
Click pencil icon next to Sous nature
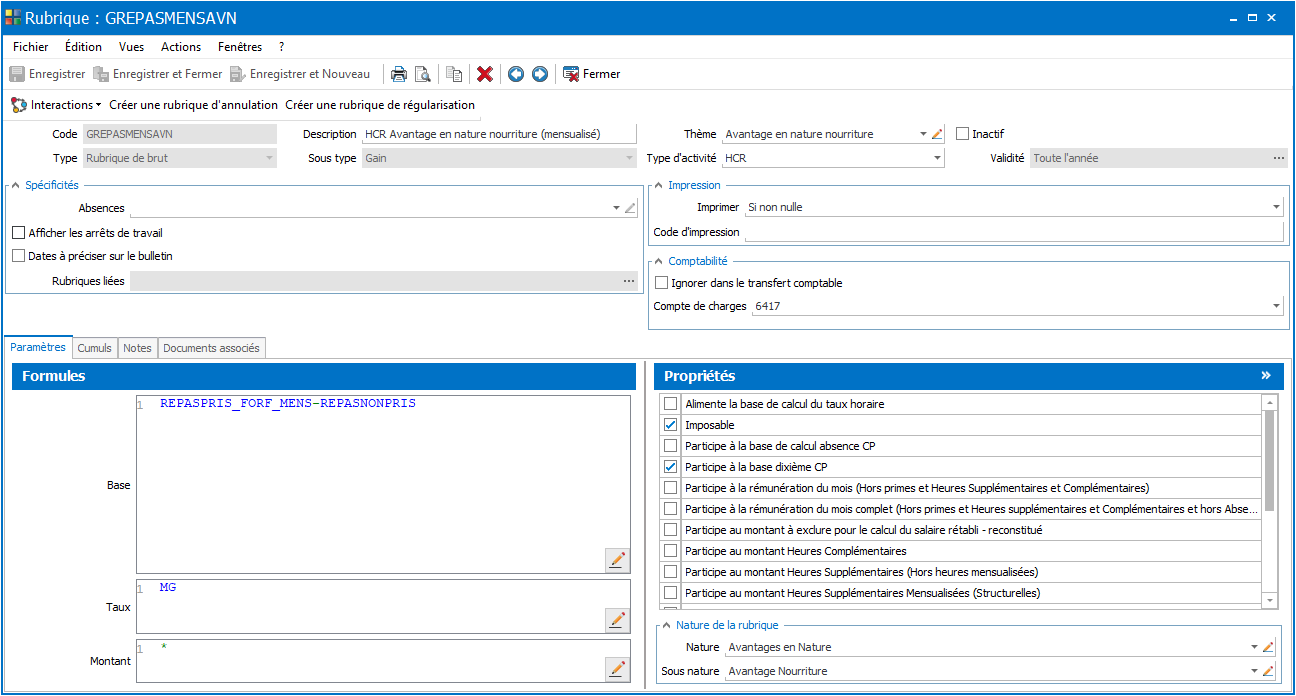pos(1268,671)
